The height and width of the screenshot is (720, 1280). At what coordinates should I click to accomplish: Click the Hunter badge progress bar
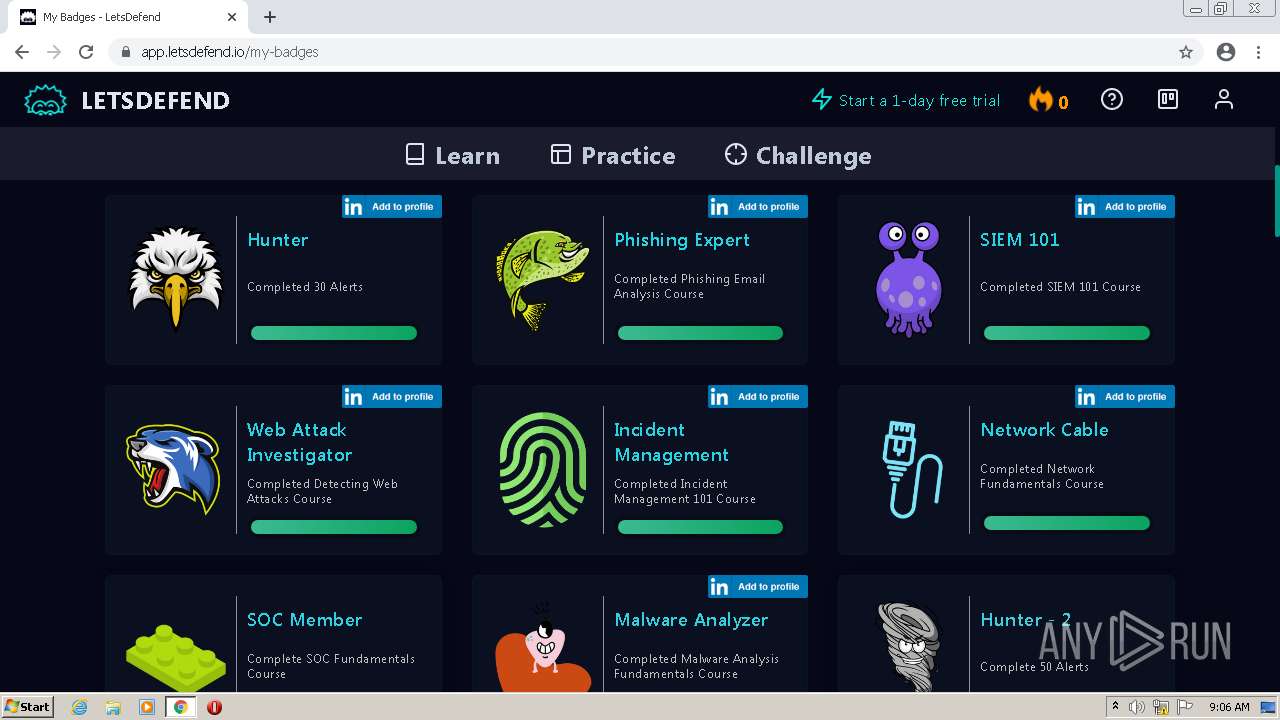[x=334, y=333]
